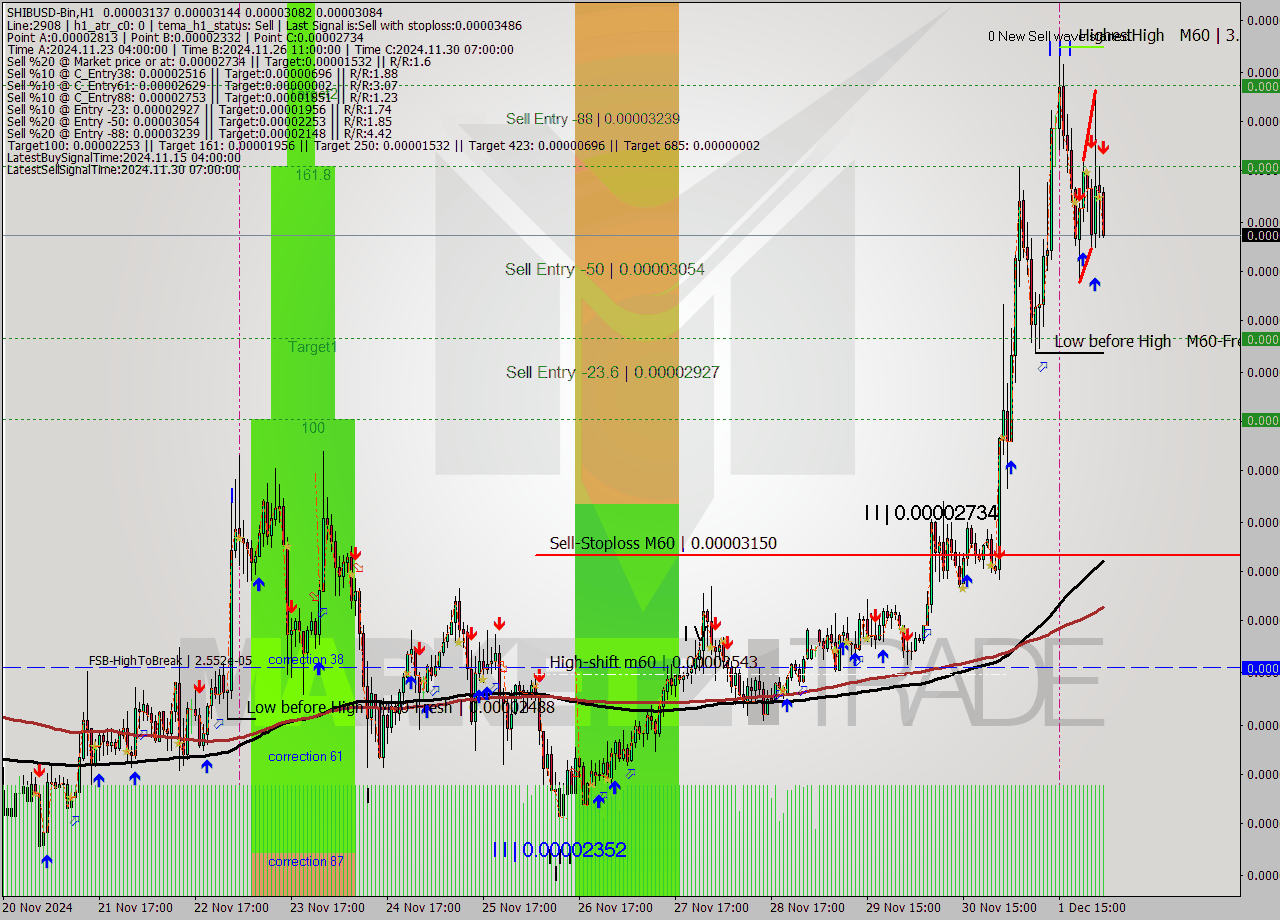Click the black current-price tag on price axis
1280x920 pixels.
tap(1260, 235)
